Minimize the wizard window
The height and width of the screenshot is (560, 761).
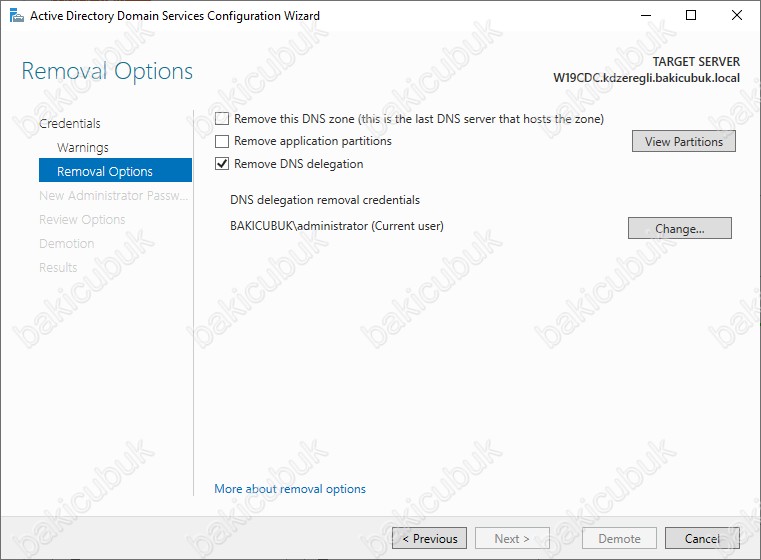(645, 16)
